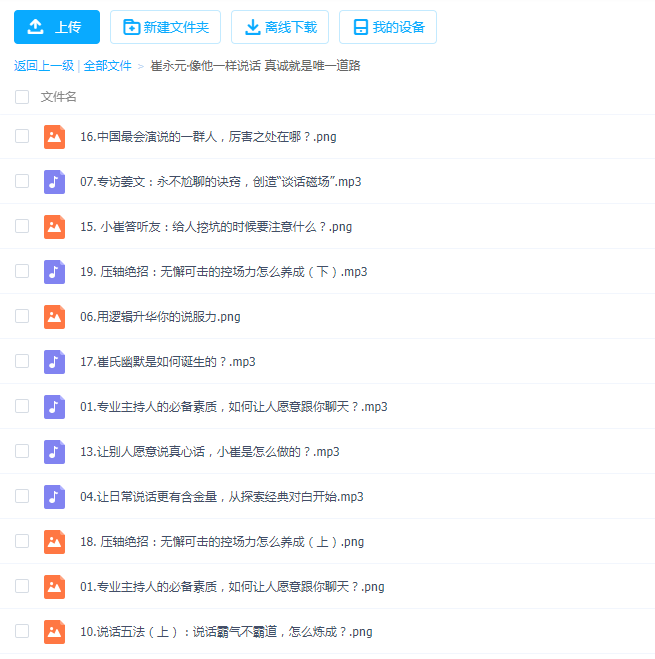Go back via 返回上一级 link
This screenshot has width=655, height=659.
point(44,66)
